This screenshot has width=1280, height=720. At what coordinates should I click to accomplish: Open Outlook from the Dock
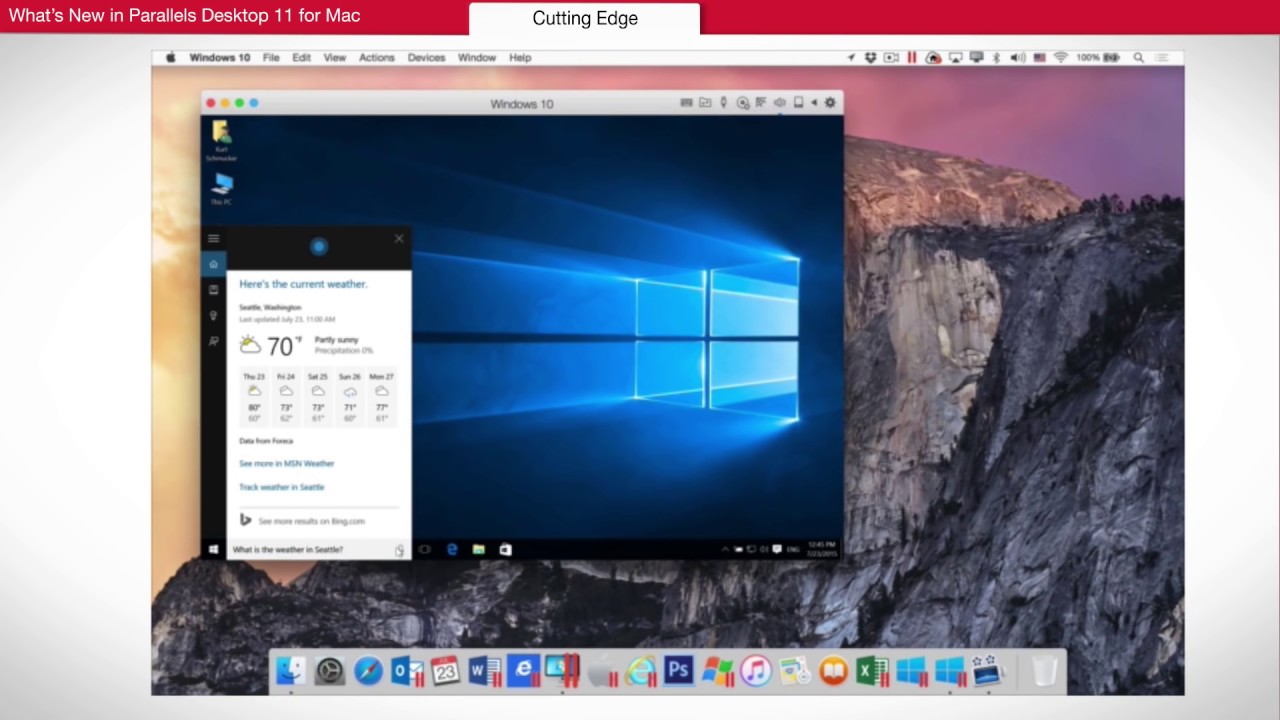coord(407,671)
